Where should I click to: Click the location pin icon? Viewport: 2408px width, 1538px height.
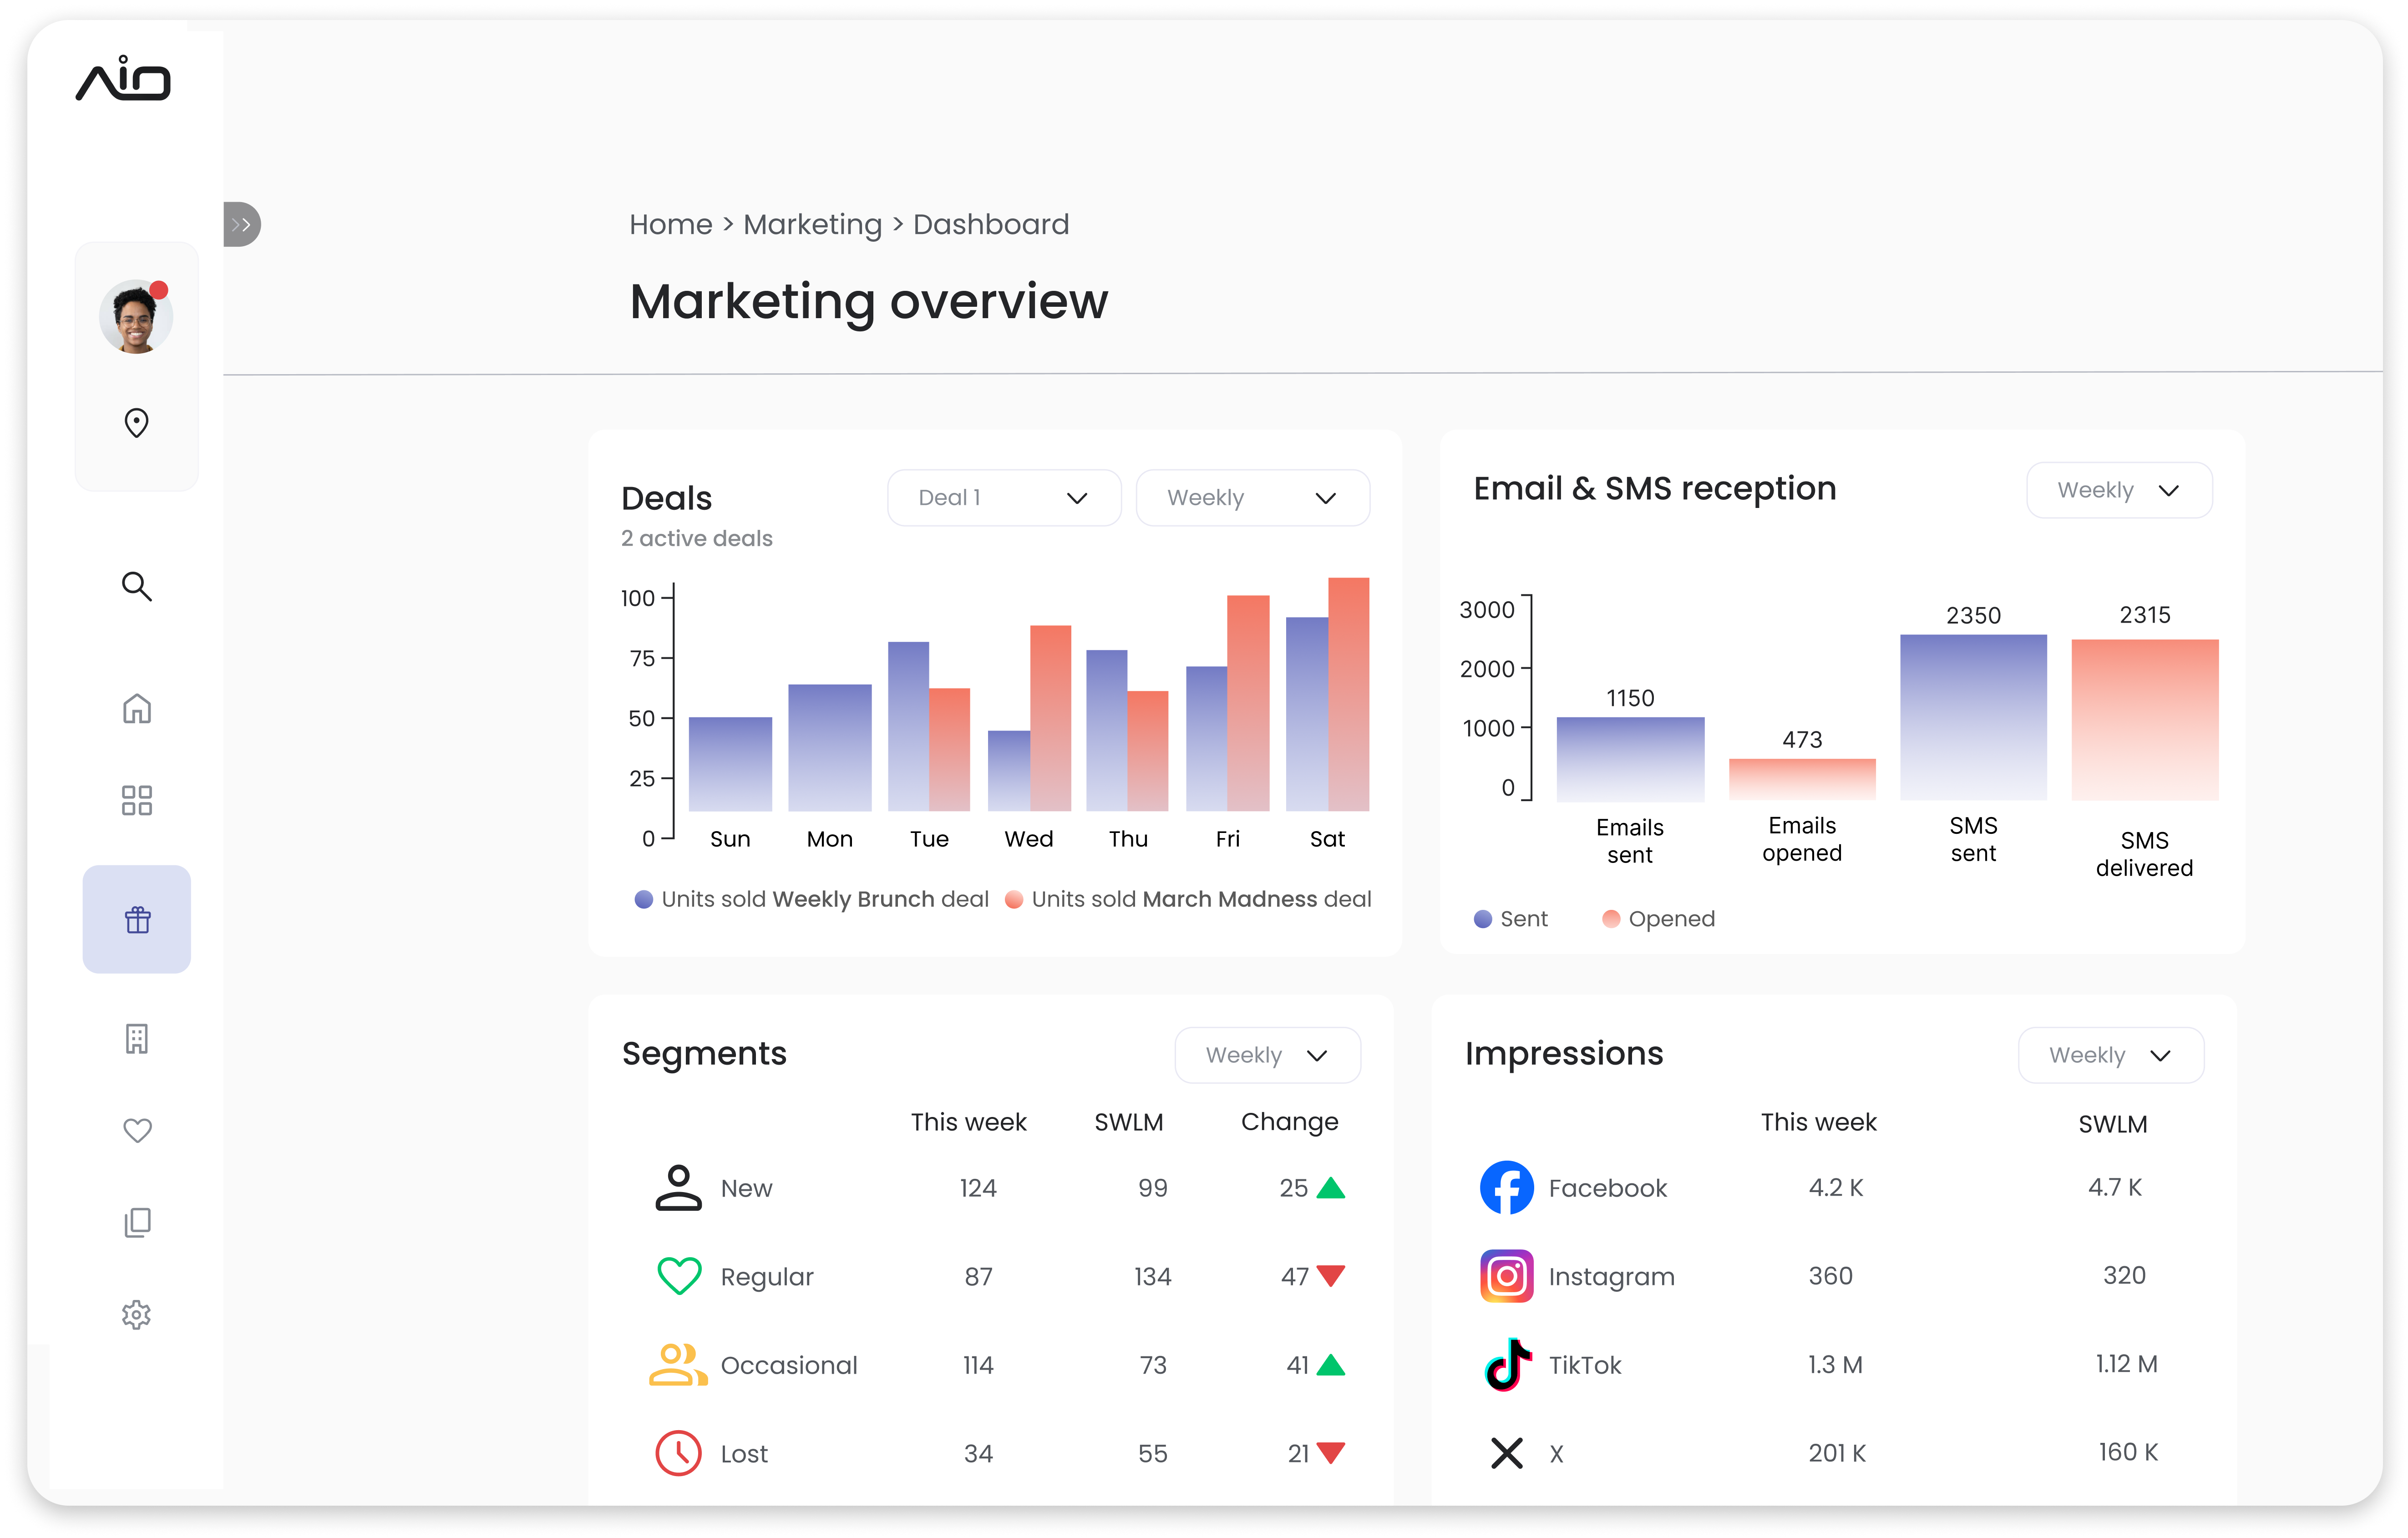tap(137, 423)
